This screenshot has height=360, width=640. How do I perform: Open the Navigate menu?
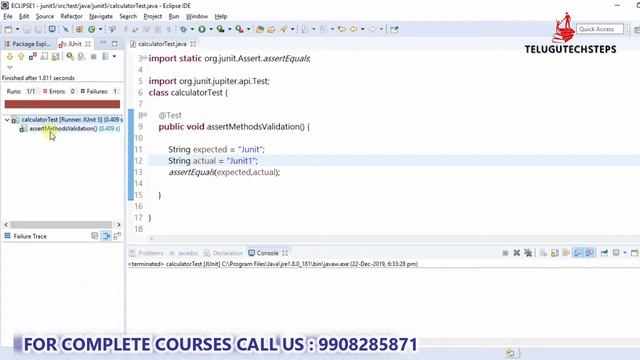point(101,16)
